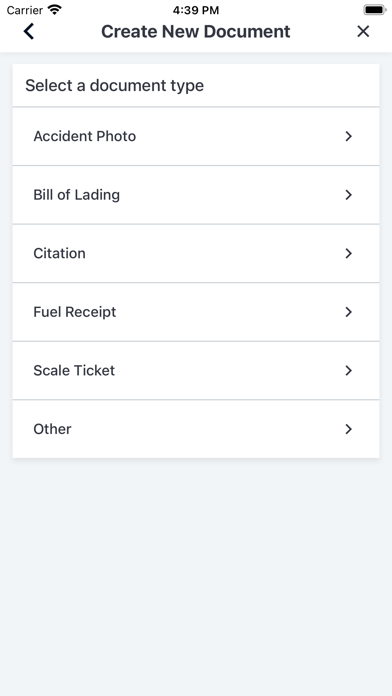Tap the chevron beside Bill of Lading
Screen dimensions: 392x696
(348, 195)
